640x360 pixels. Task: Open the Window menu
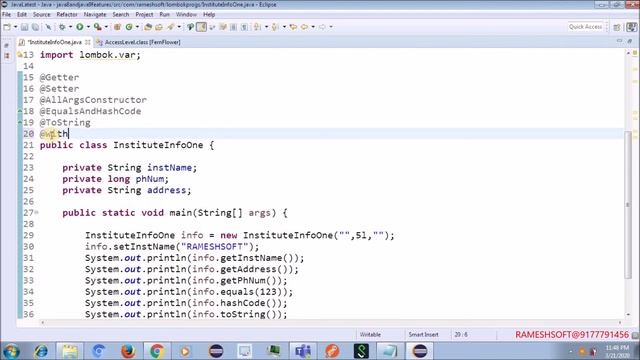(x=186, y=15)
